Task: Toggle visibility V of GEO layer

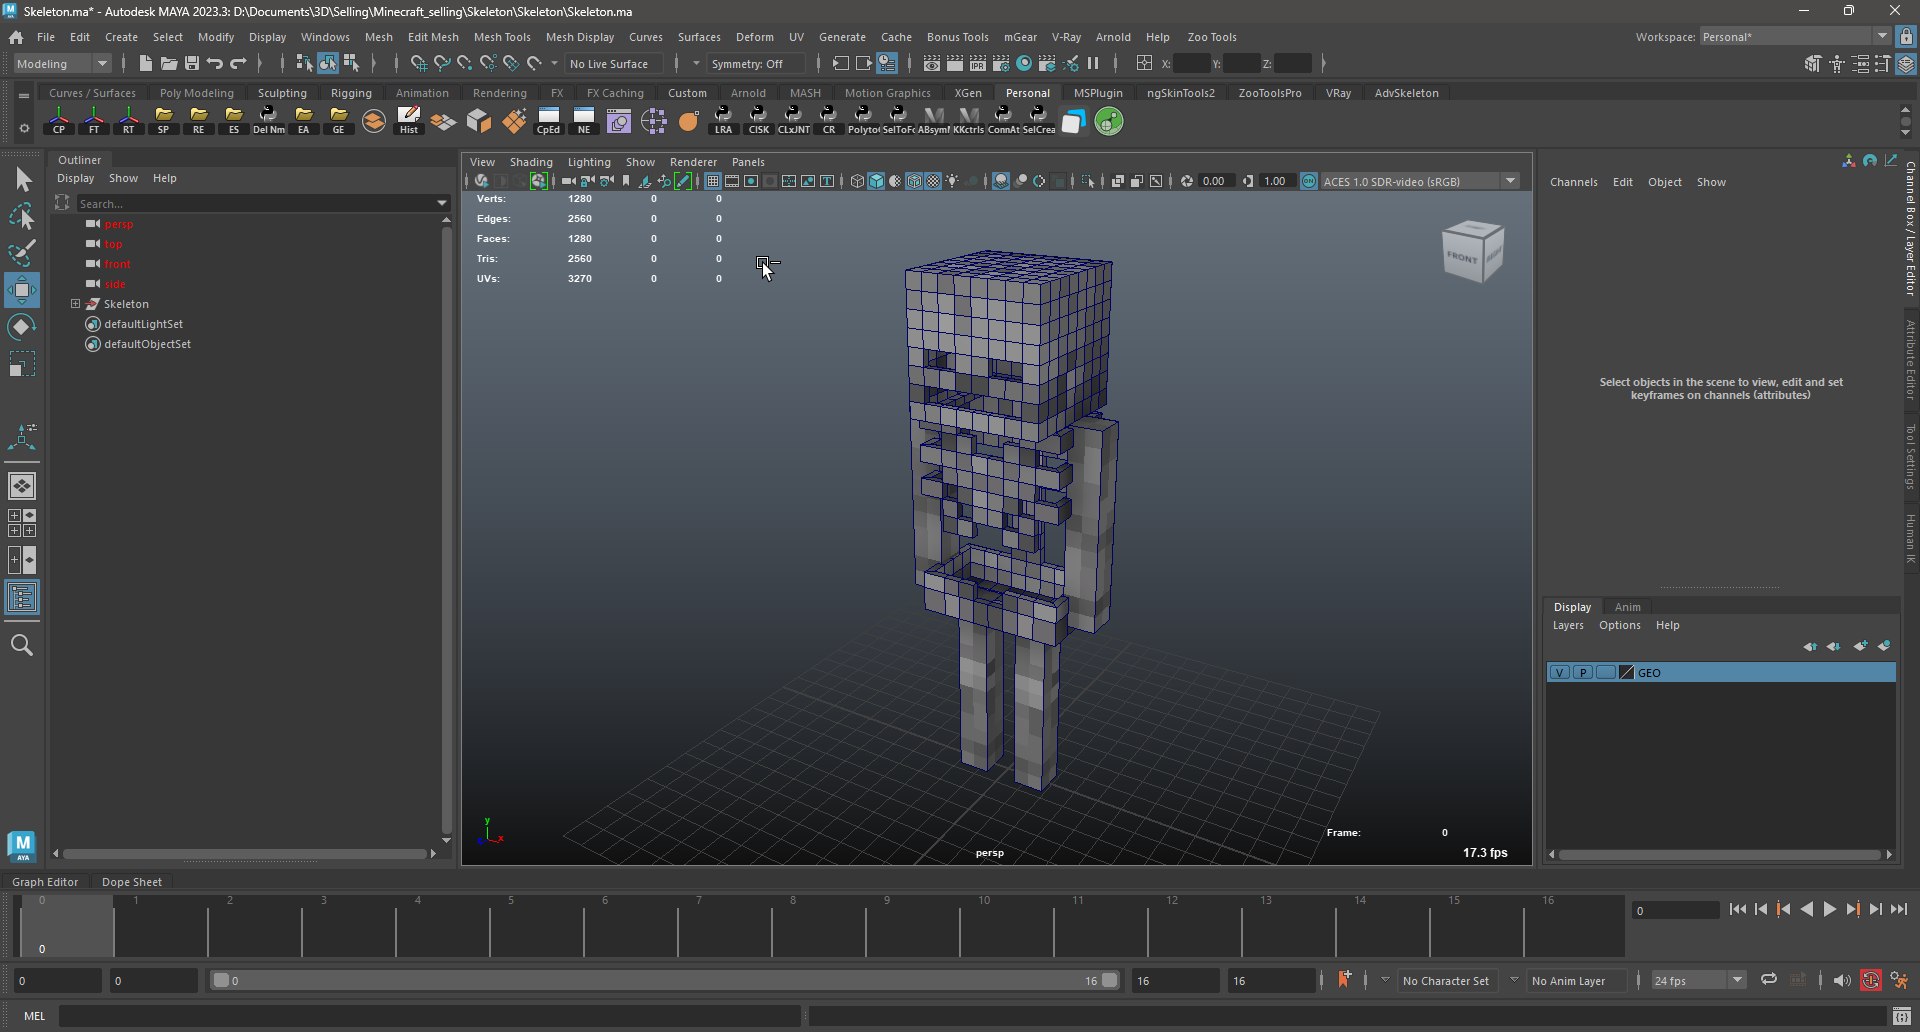Action: click(x=1559, y=672)
